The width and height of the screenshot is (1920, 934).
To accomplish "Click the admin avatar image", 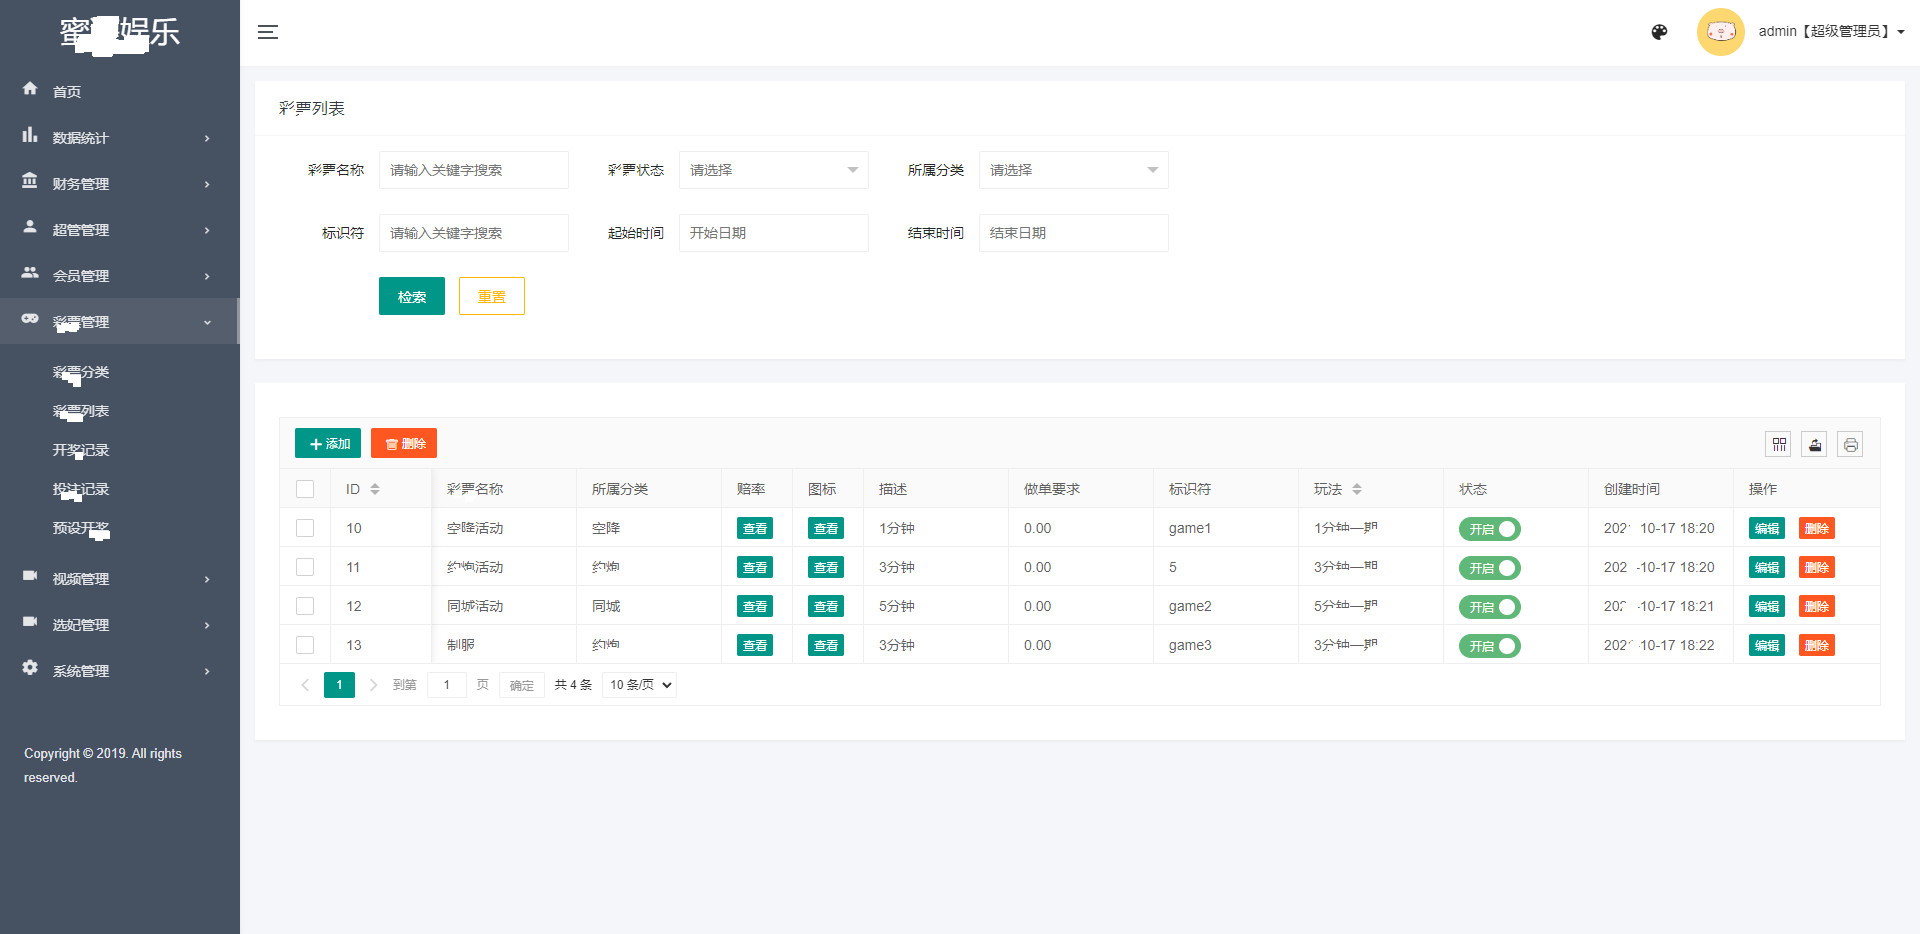I will (x=1720, y=32).
